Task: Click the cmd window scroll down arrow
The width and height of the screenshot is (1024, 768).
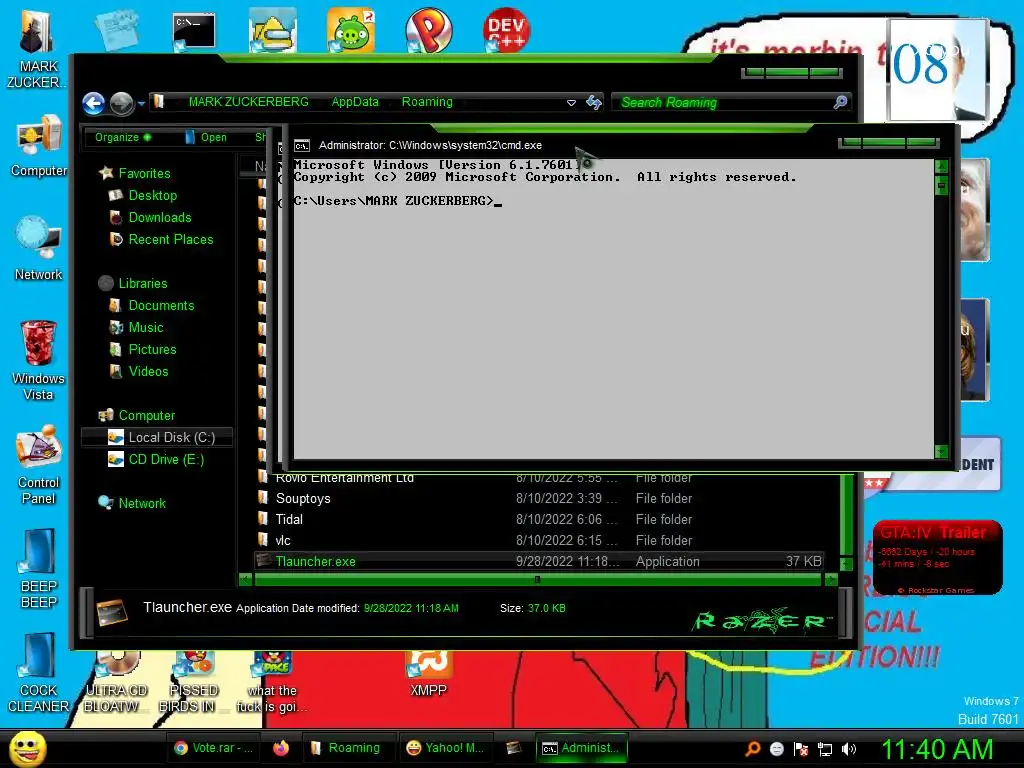Action: [x=942, y=451]
